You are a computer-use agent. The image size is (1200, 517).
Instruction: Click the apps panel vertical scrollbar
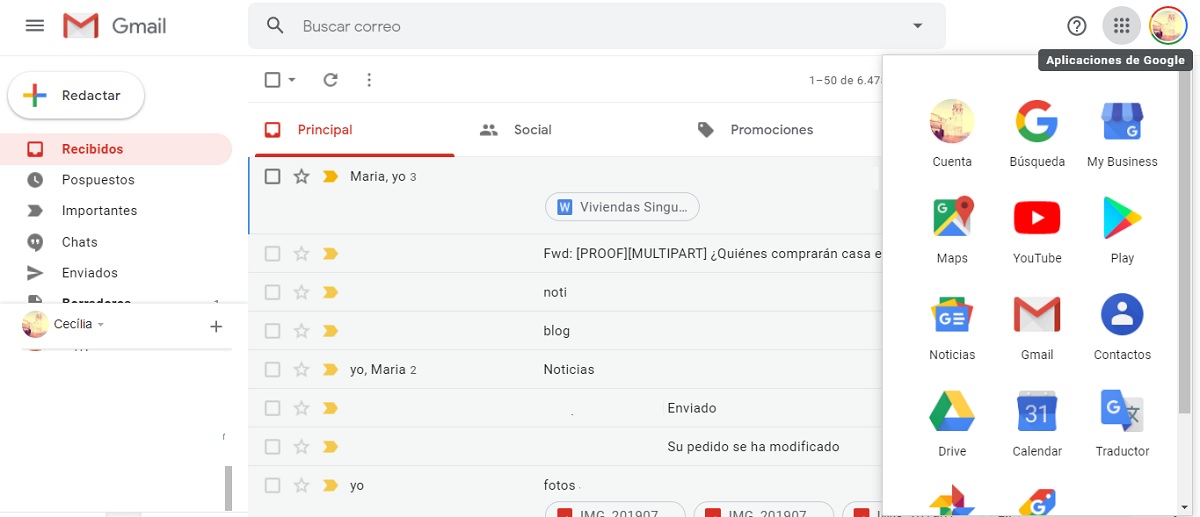point(1185,240)
